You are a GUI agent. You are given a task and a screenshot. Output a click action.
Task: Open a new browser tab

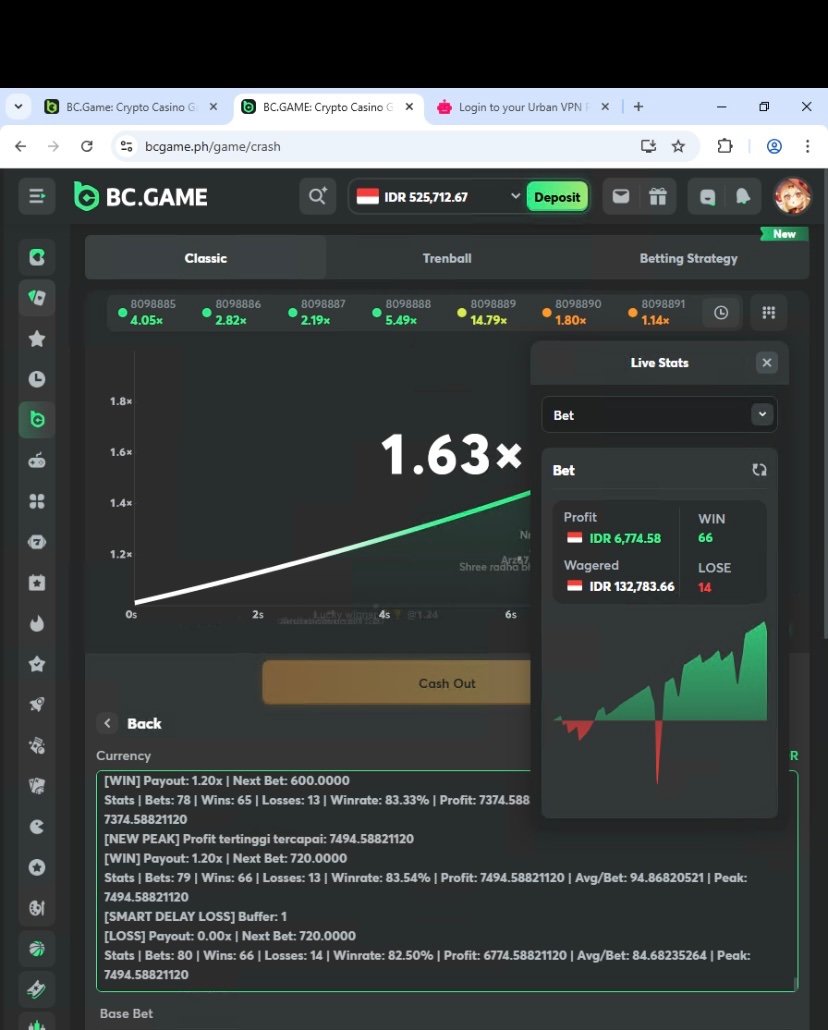[638, 106]
